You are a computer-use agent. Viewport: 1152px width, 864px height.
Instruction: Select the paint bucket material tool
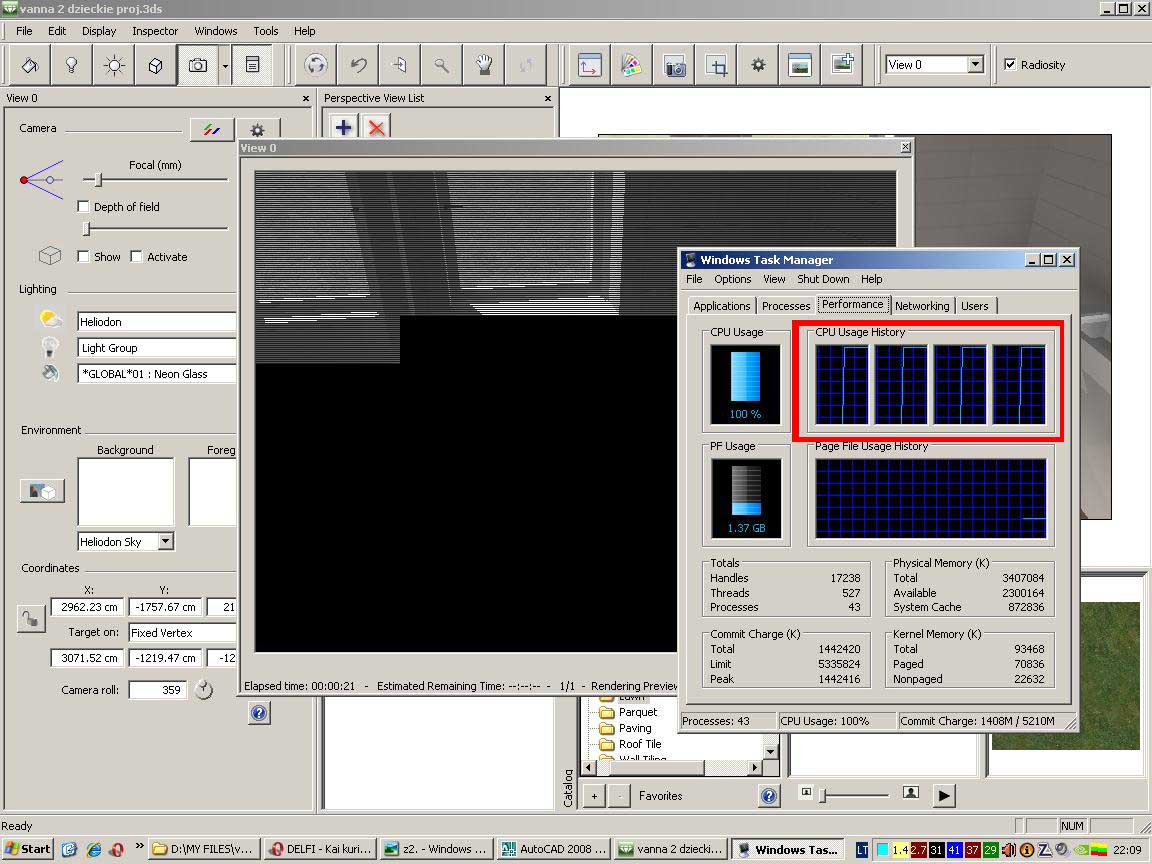[x=29, y=65]
